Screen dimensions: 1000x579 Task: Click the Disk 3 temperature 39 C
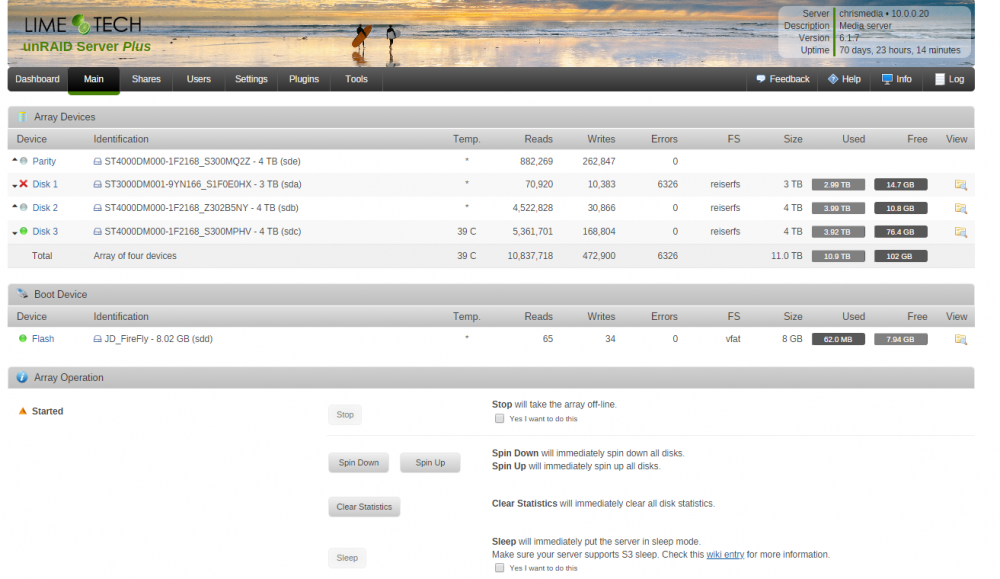467,231
